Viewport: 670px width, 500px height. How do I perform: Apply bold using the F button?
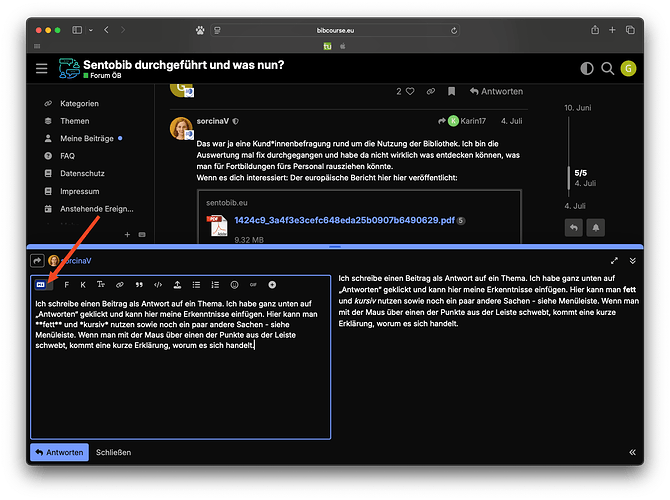(x=67, y=285)
